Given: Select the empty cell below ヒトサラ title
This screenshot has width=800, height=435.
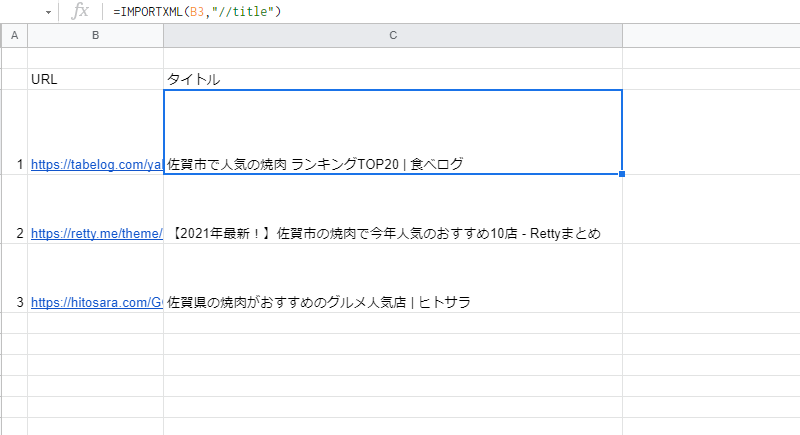Looking at the screenshot, I should click(393, 323).
